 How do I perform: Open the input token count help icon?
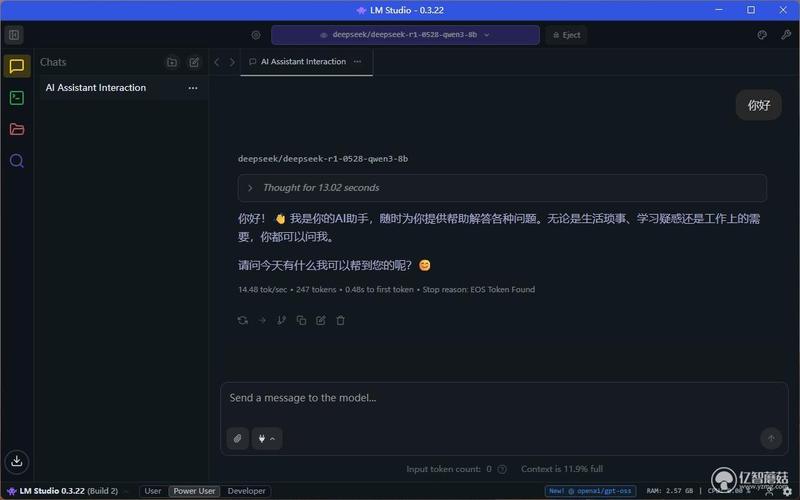[502, 469]
